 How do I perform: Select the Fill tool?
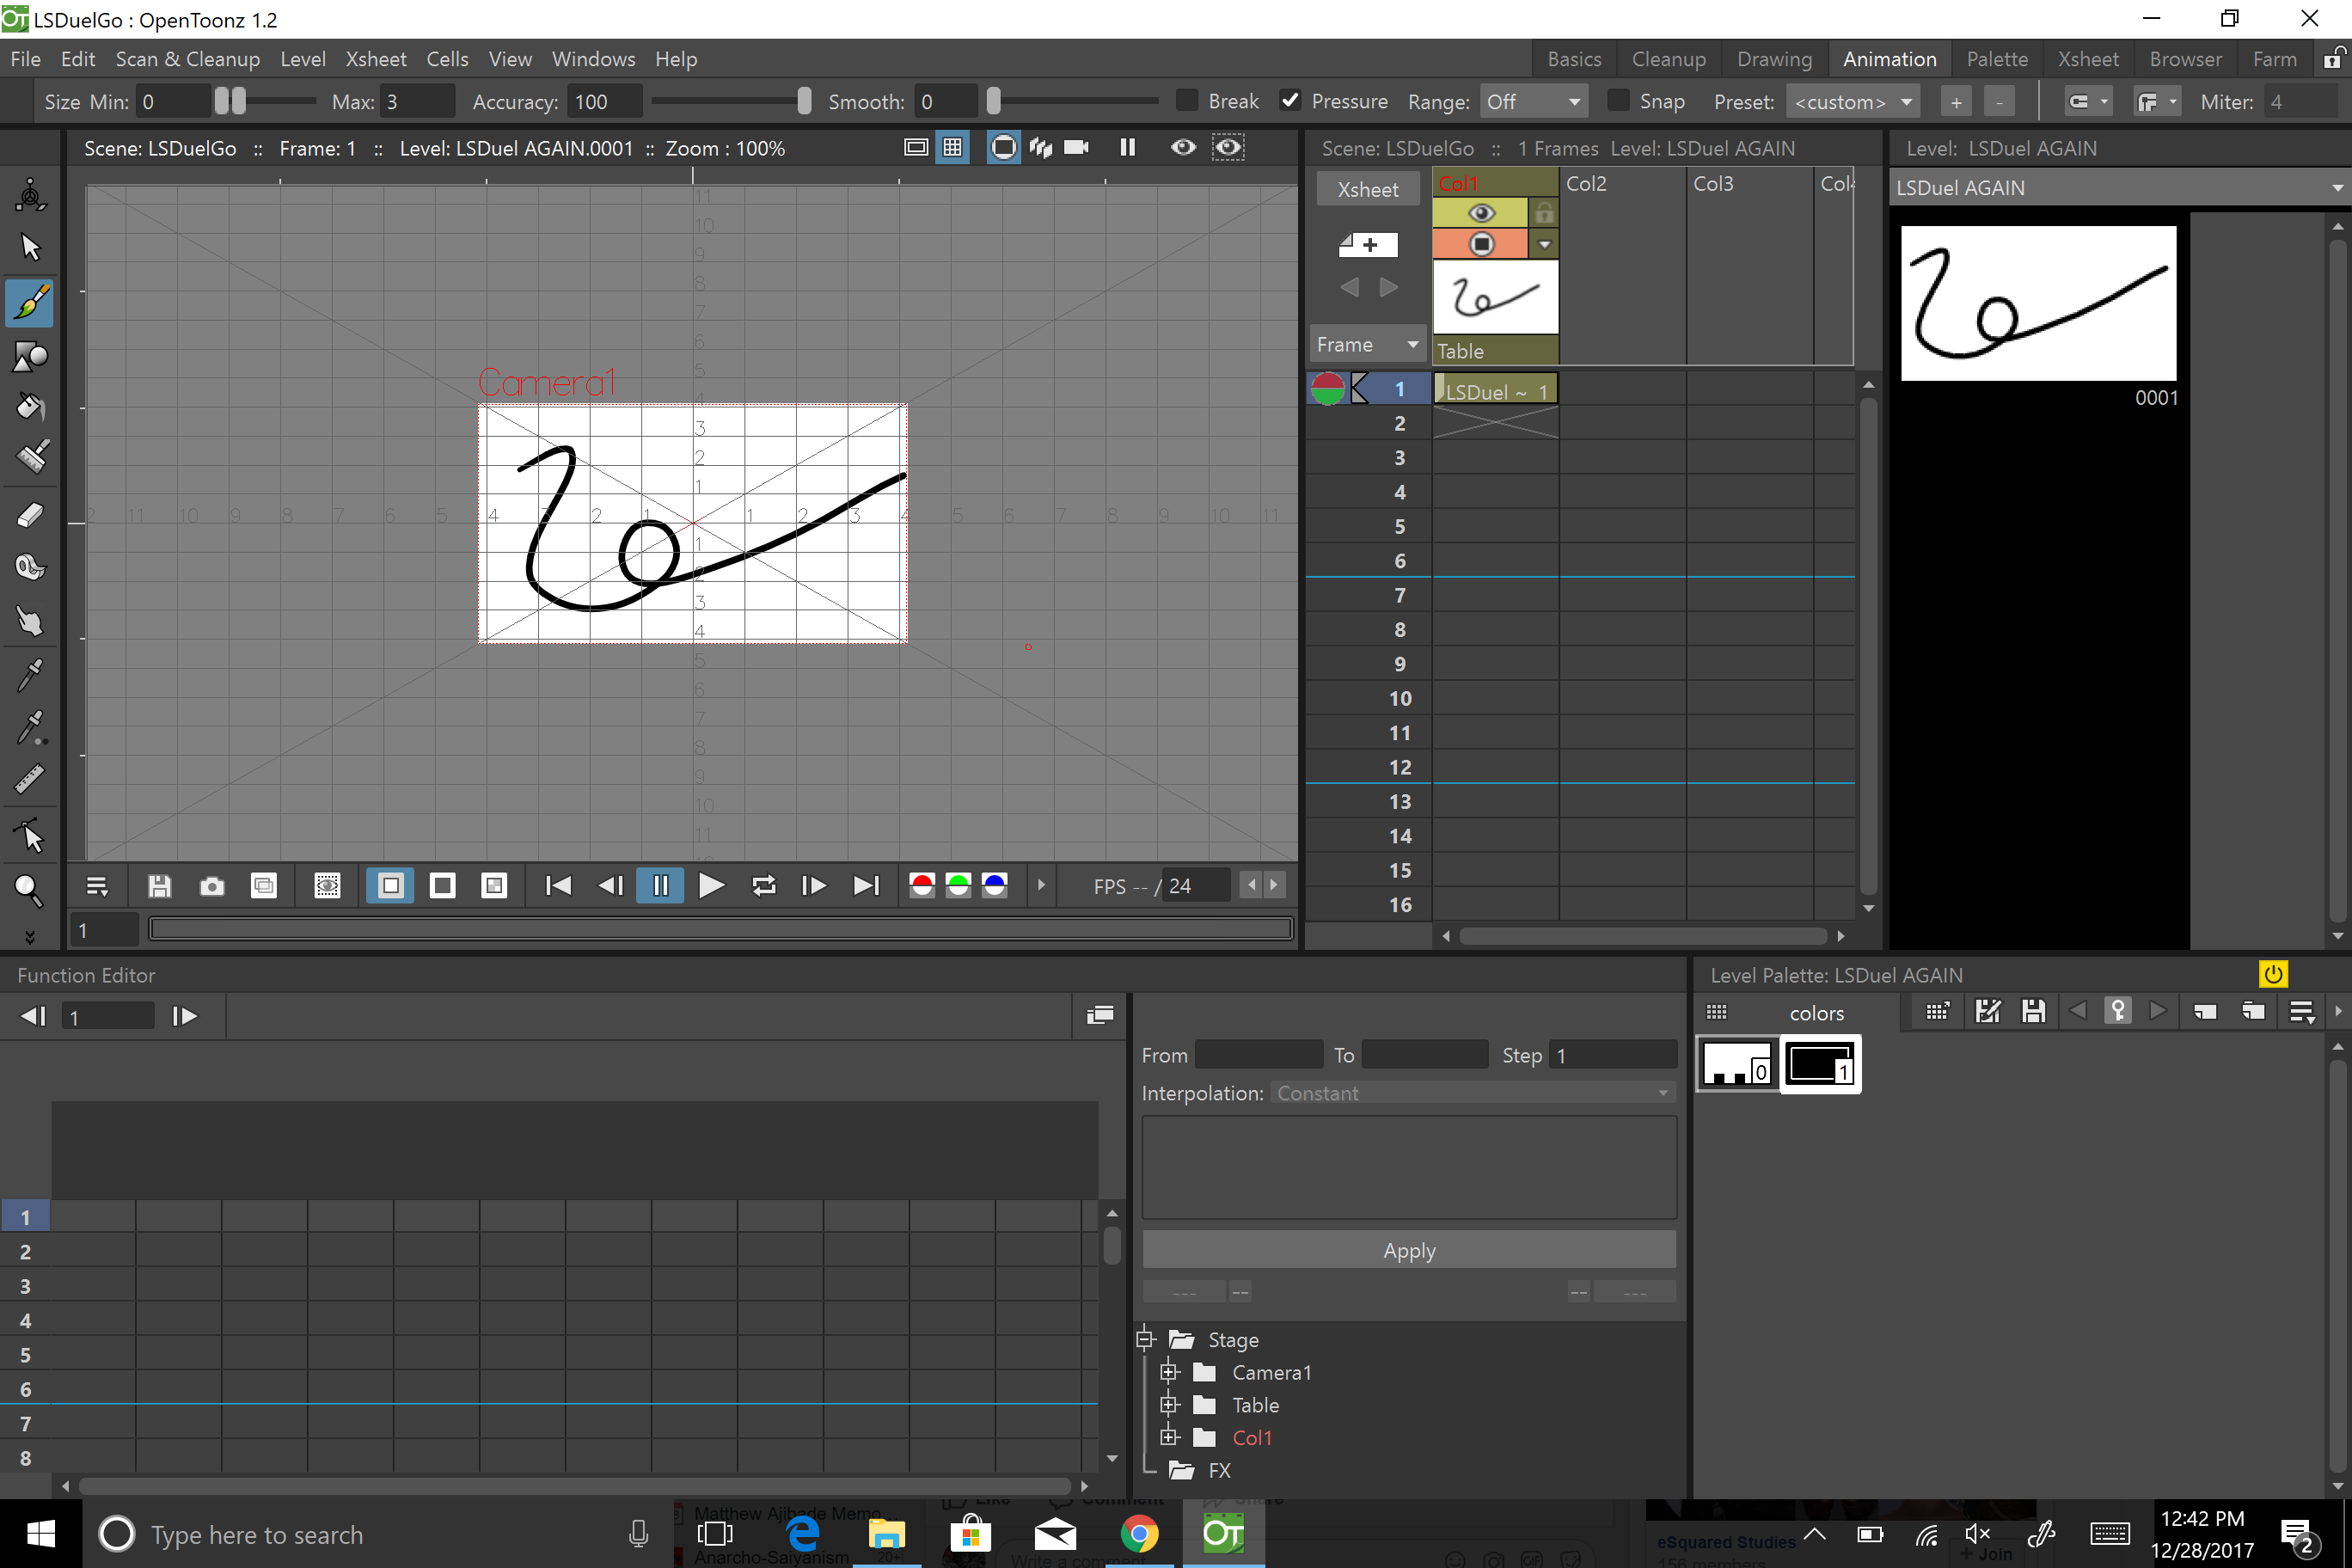[x=30, y=407]
